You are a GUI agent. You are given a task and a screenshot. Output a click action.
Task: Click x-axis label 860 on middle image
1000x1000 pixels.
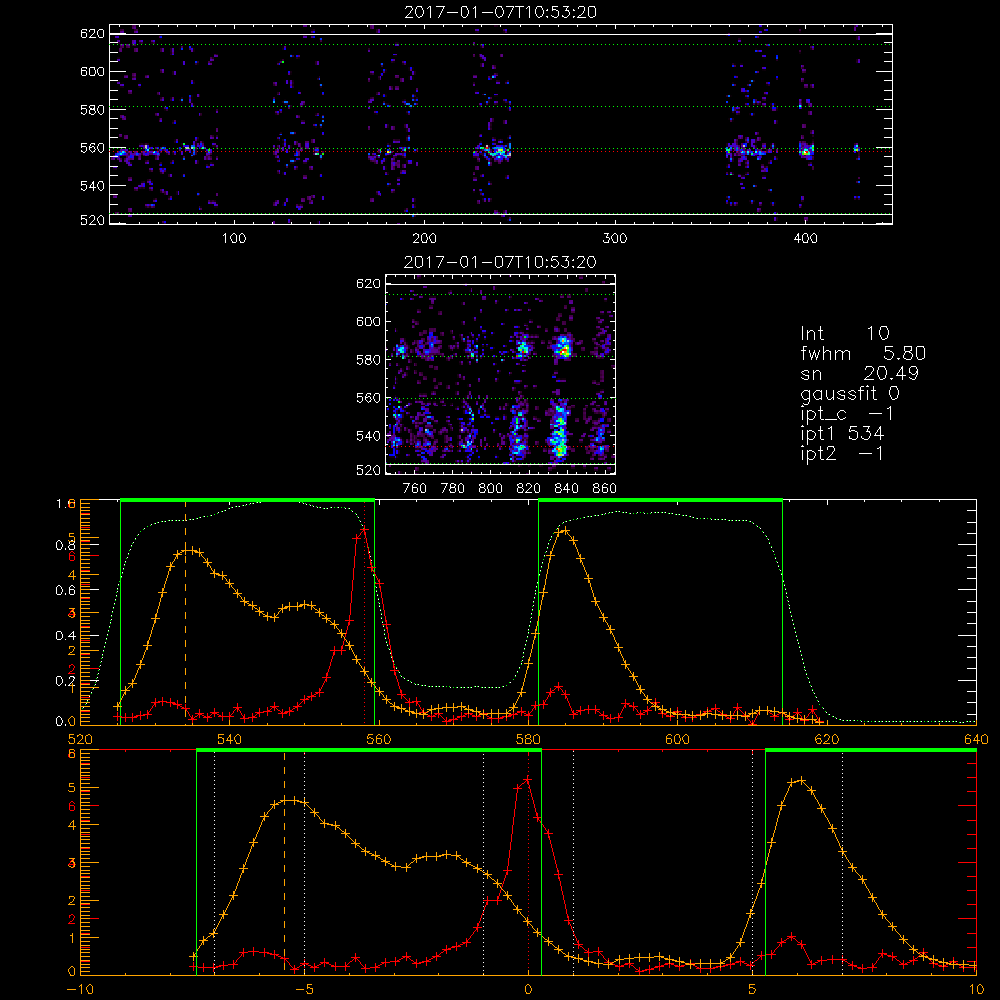tap(605, 489)
